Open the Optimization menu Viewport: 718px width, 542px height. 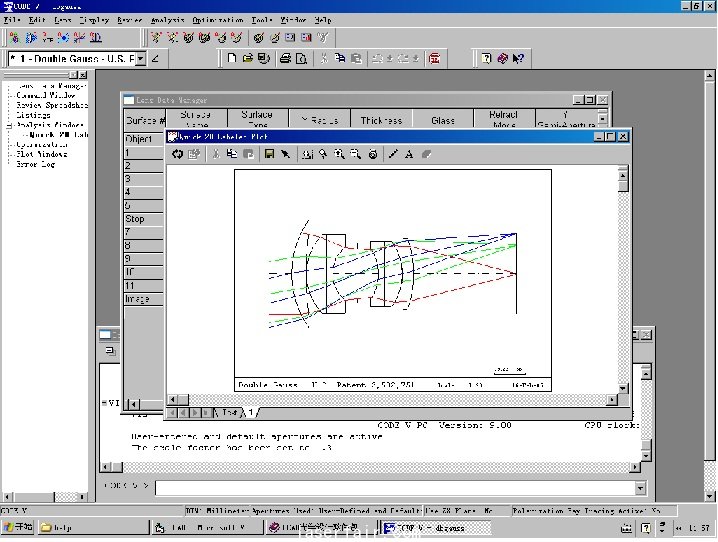tap(217, 20)
